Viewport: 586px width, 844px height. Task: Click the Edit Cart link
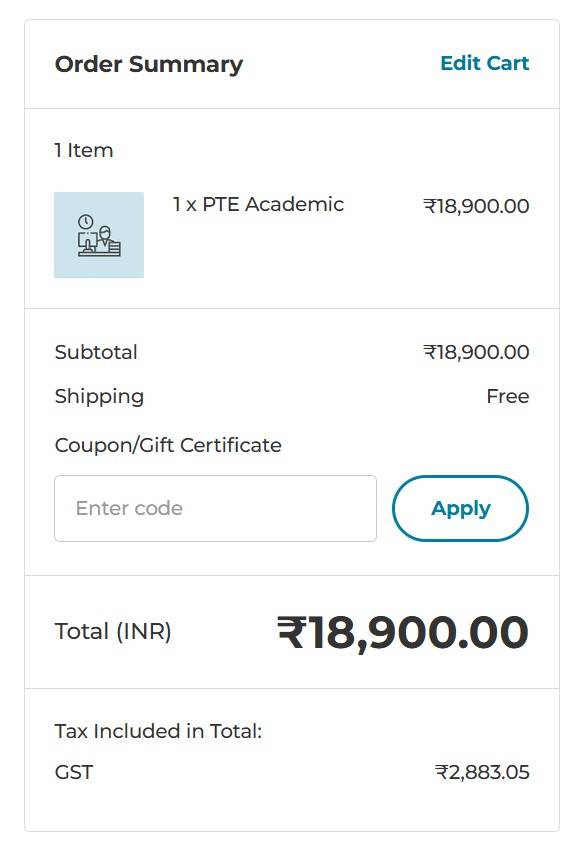coord(484,63)
